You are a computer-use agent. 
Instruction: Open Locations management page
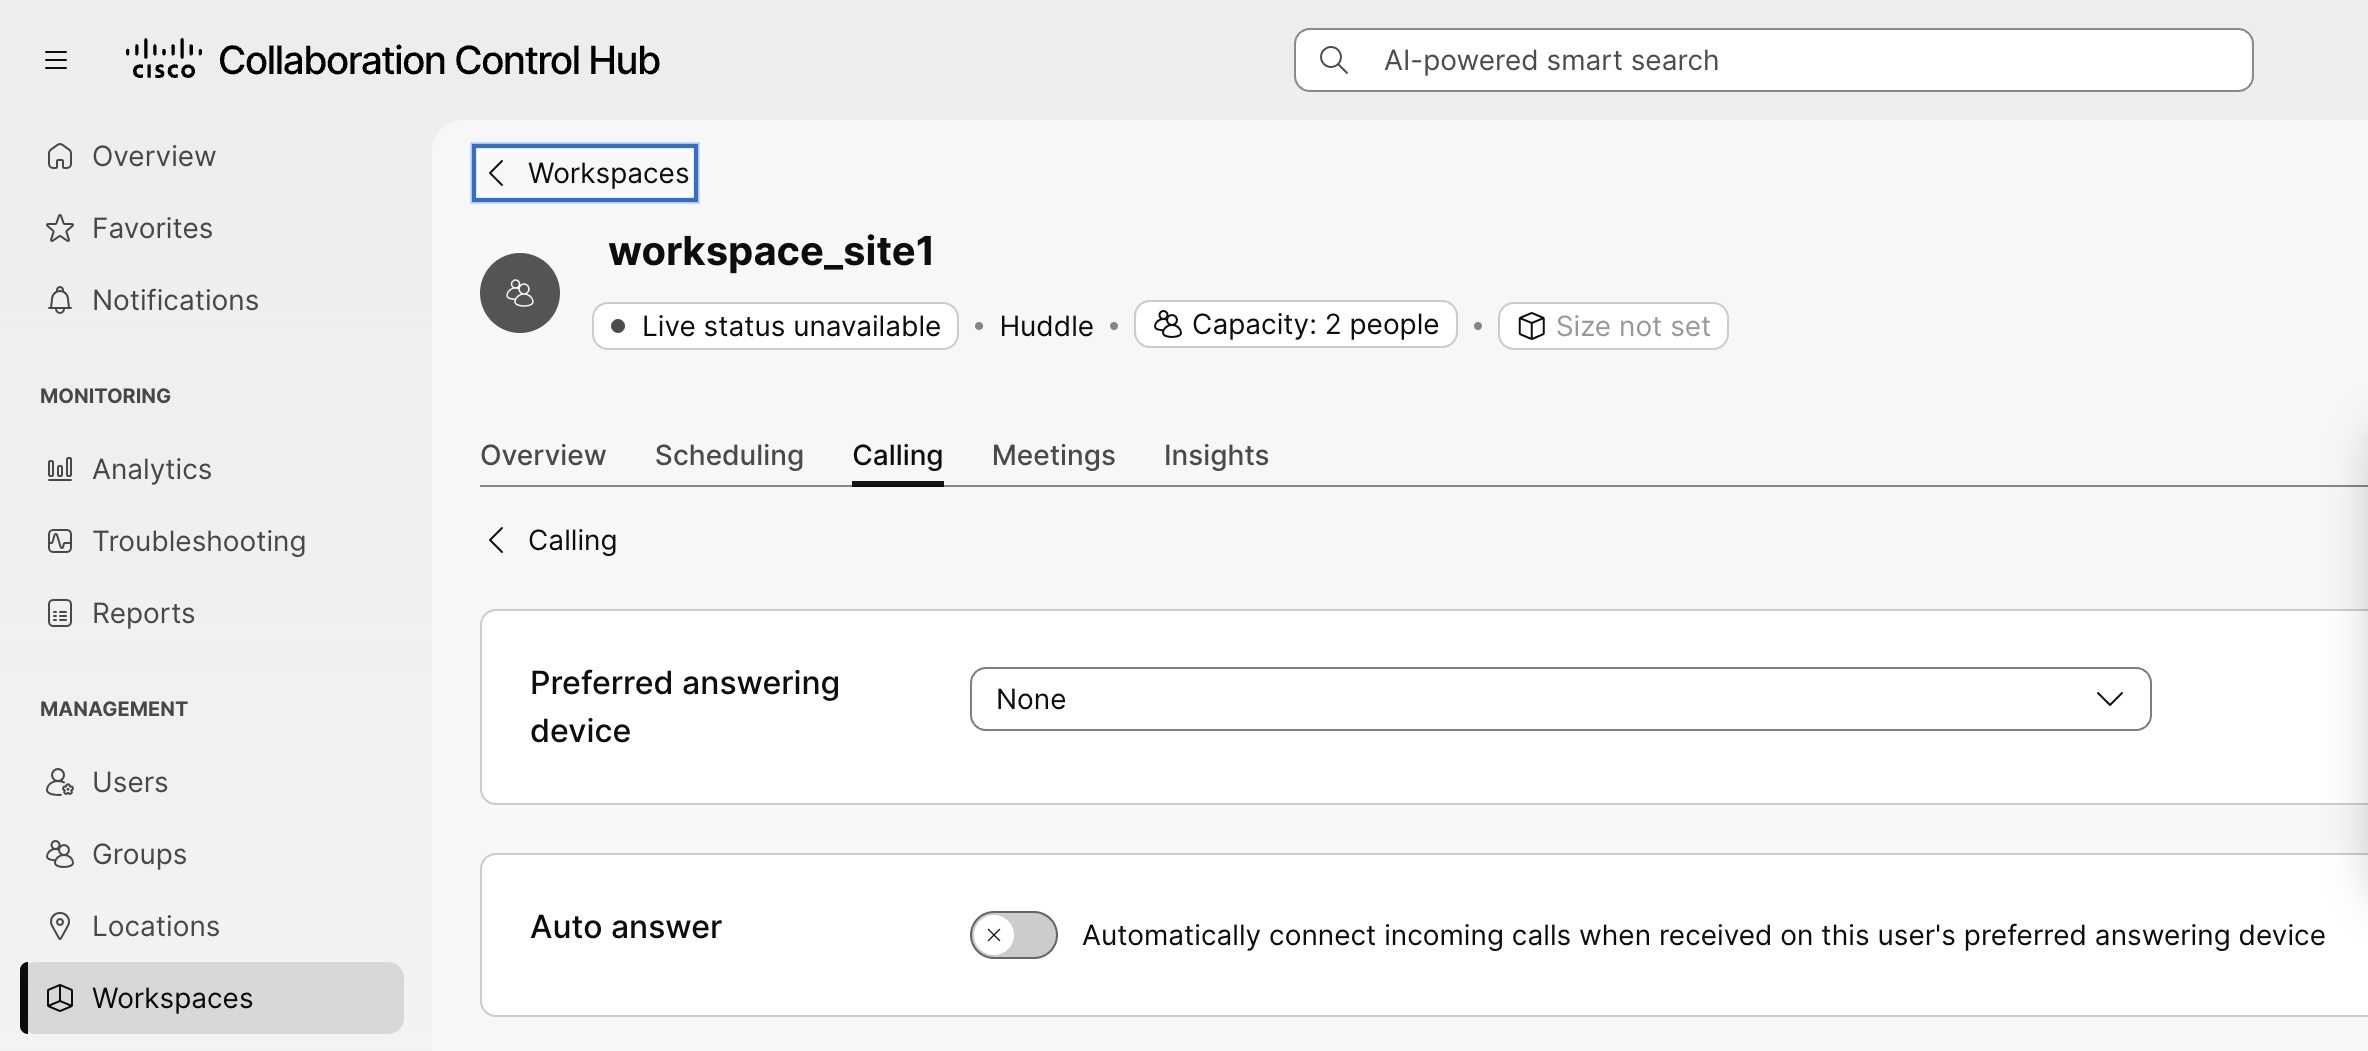point(155,926)
